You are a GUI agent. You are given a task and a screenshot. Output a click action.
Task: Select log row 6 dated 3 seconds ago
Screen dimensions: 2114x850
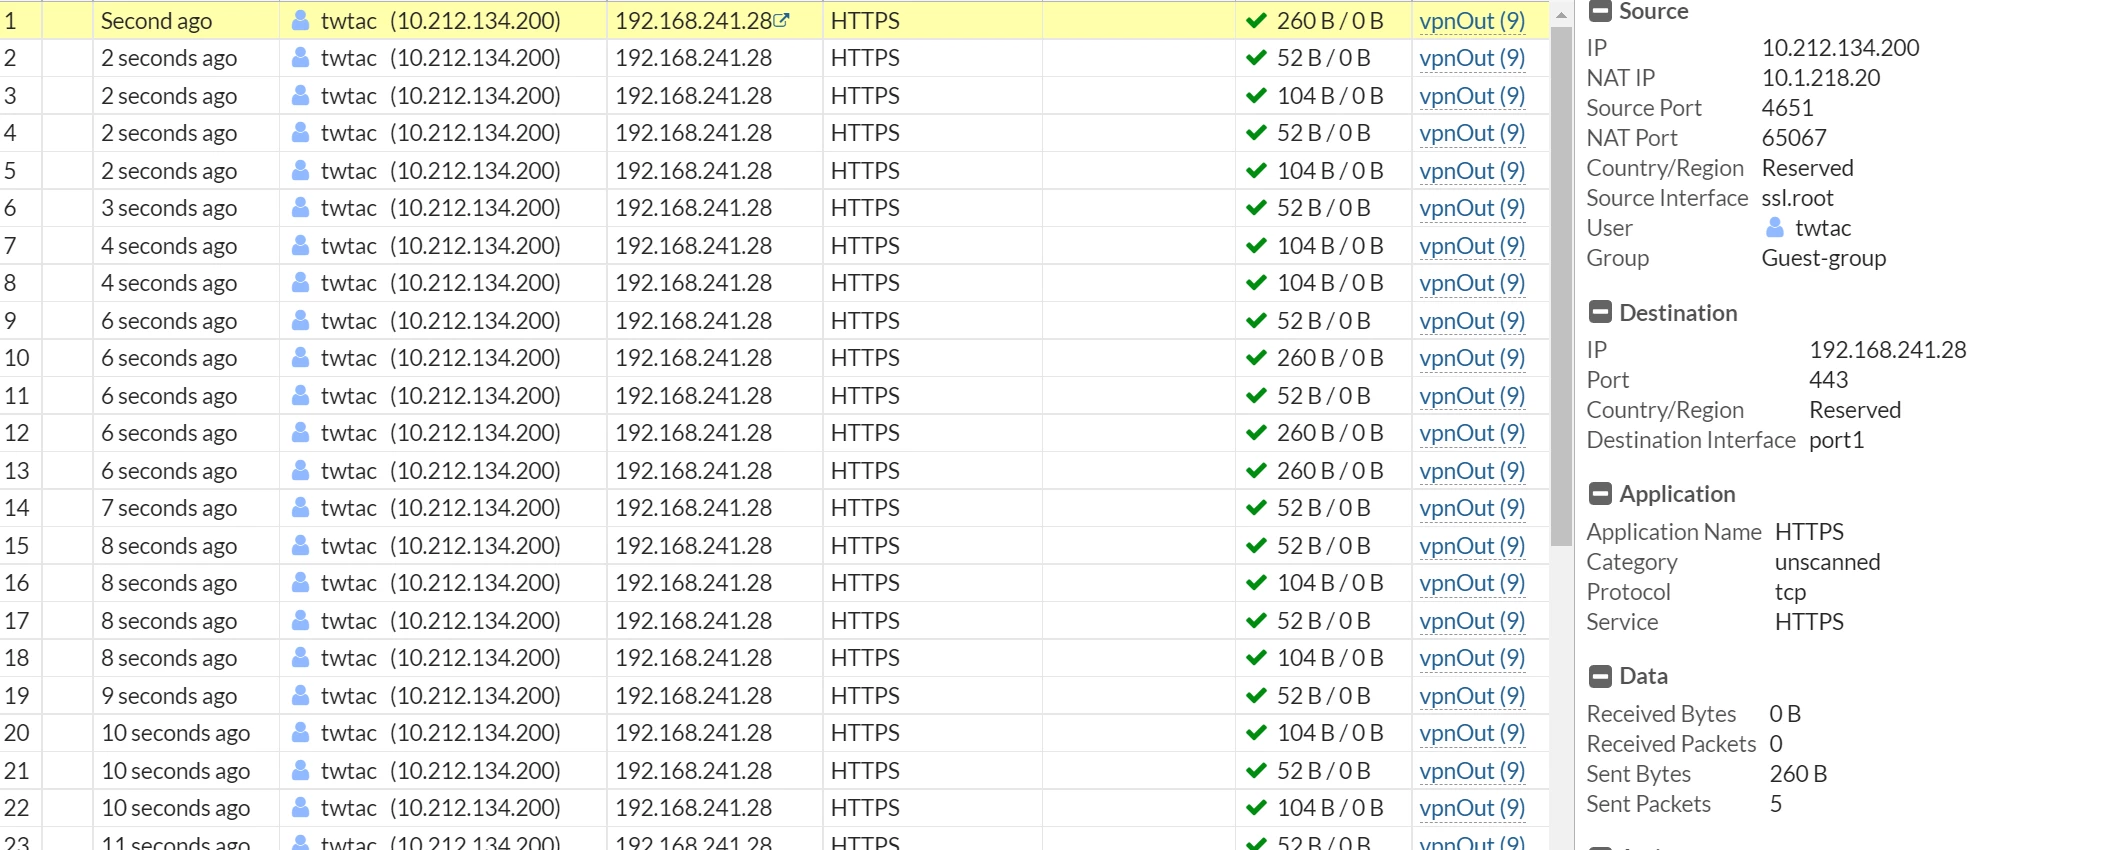(x=774, y=208)
